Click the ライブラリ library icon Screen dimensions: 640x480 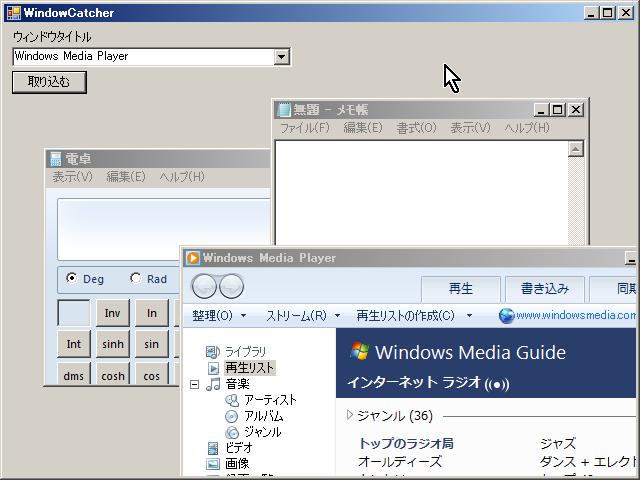(x=213, y=352)
